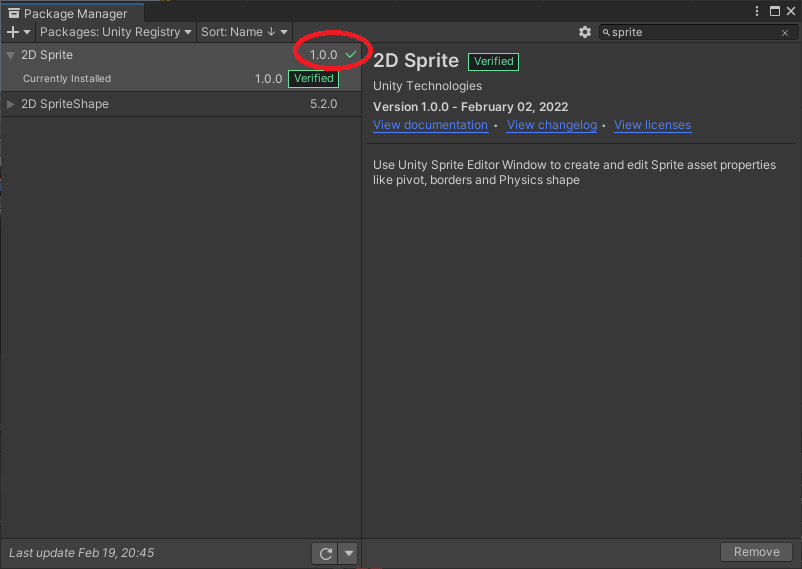Select the 2D Sprite package row
The height and width of the screenshot is (569, 802).
pyautogui.click(x=181, y=55)
